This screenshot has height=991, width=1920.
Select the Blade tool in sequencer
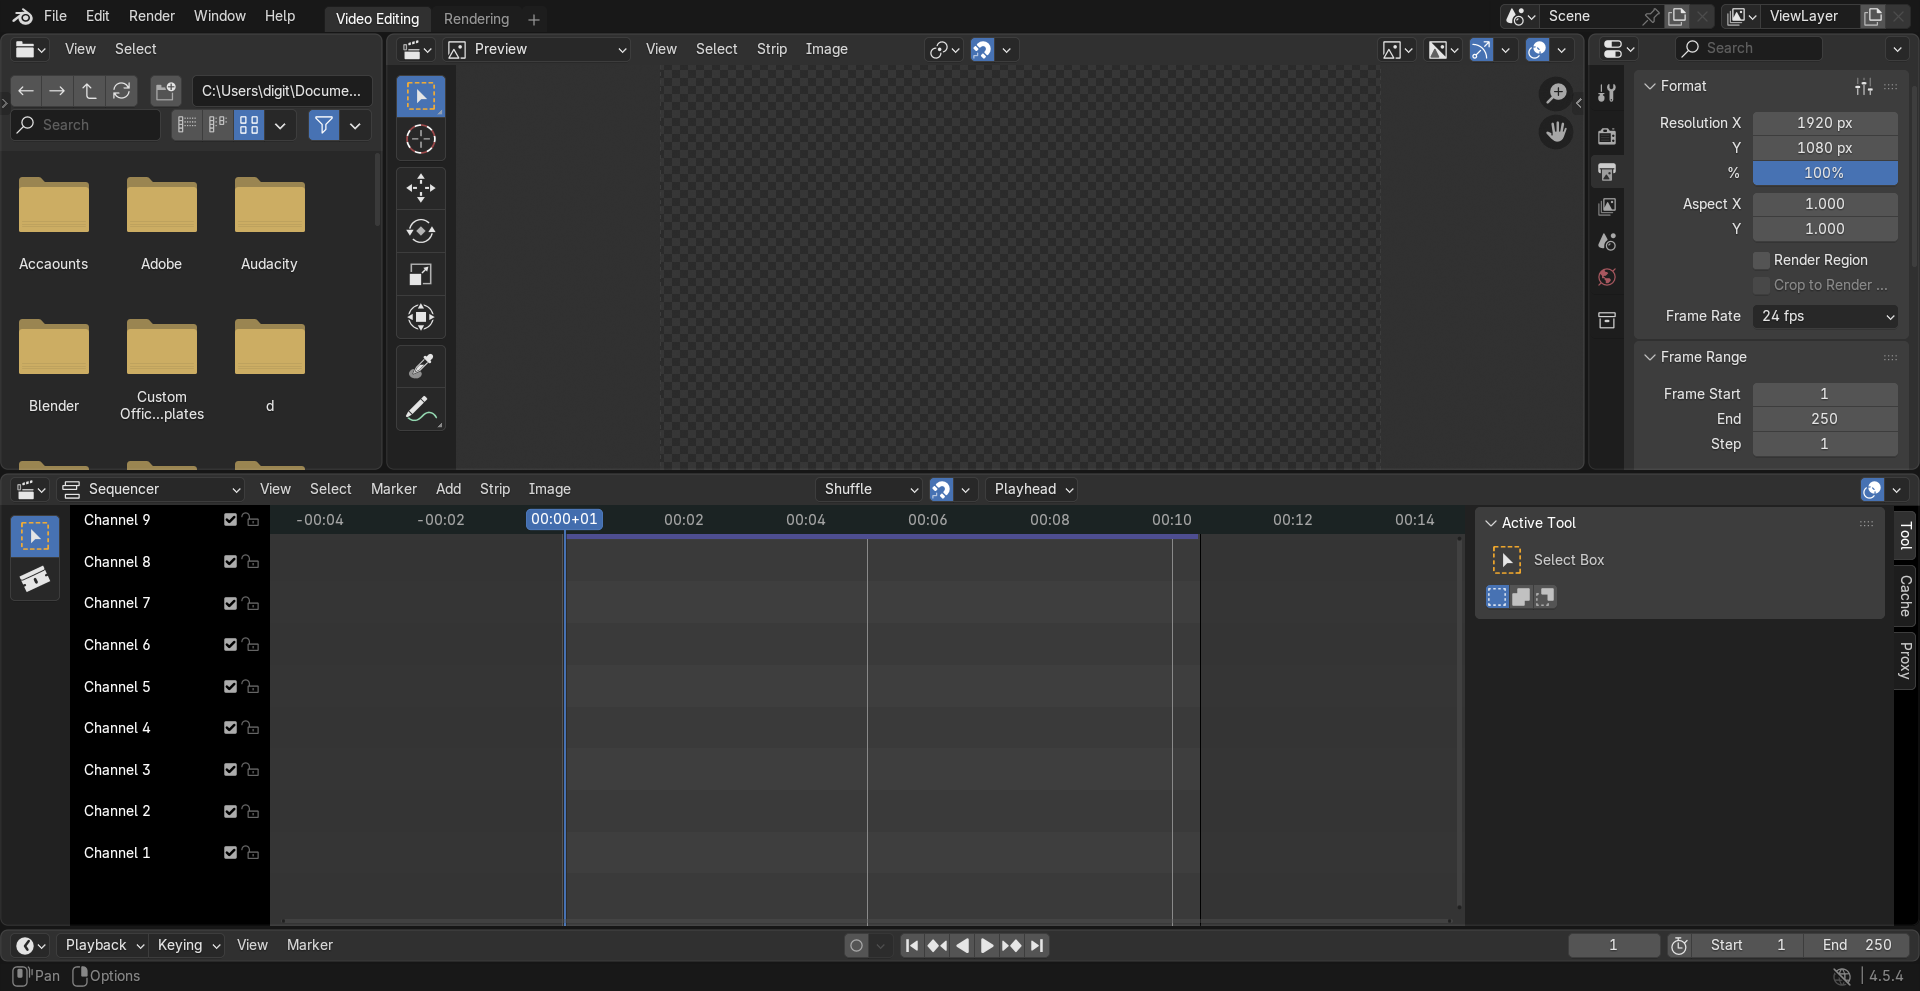pos(35,579)
